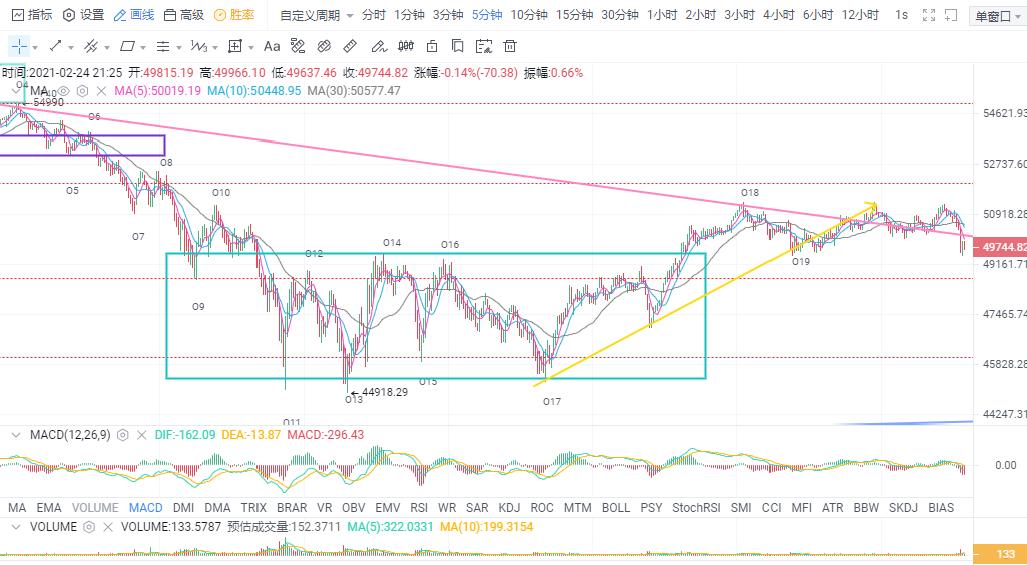The width and height of the screenshot is (1027, 565).
Task: Switch to the 1s timeframe
Action: (901, 14)
